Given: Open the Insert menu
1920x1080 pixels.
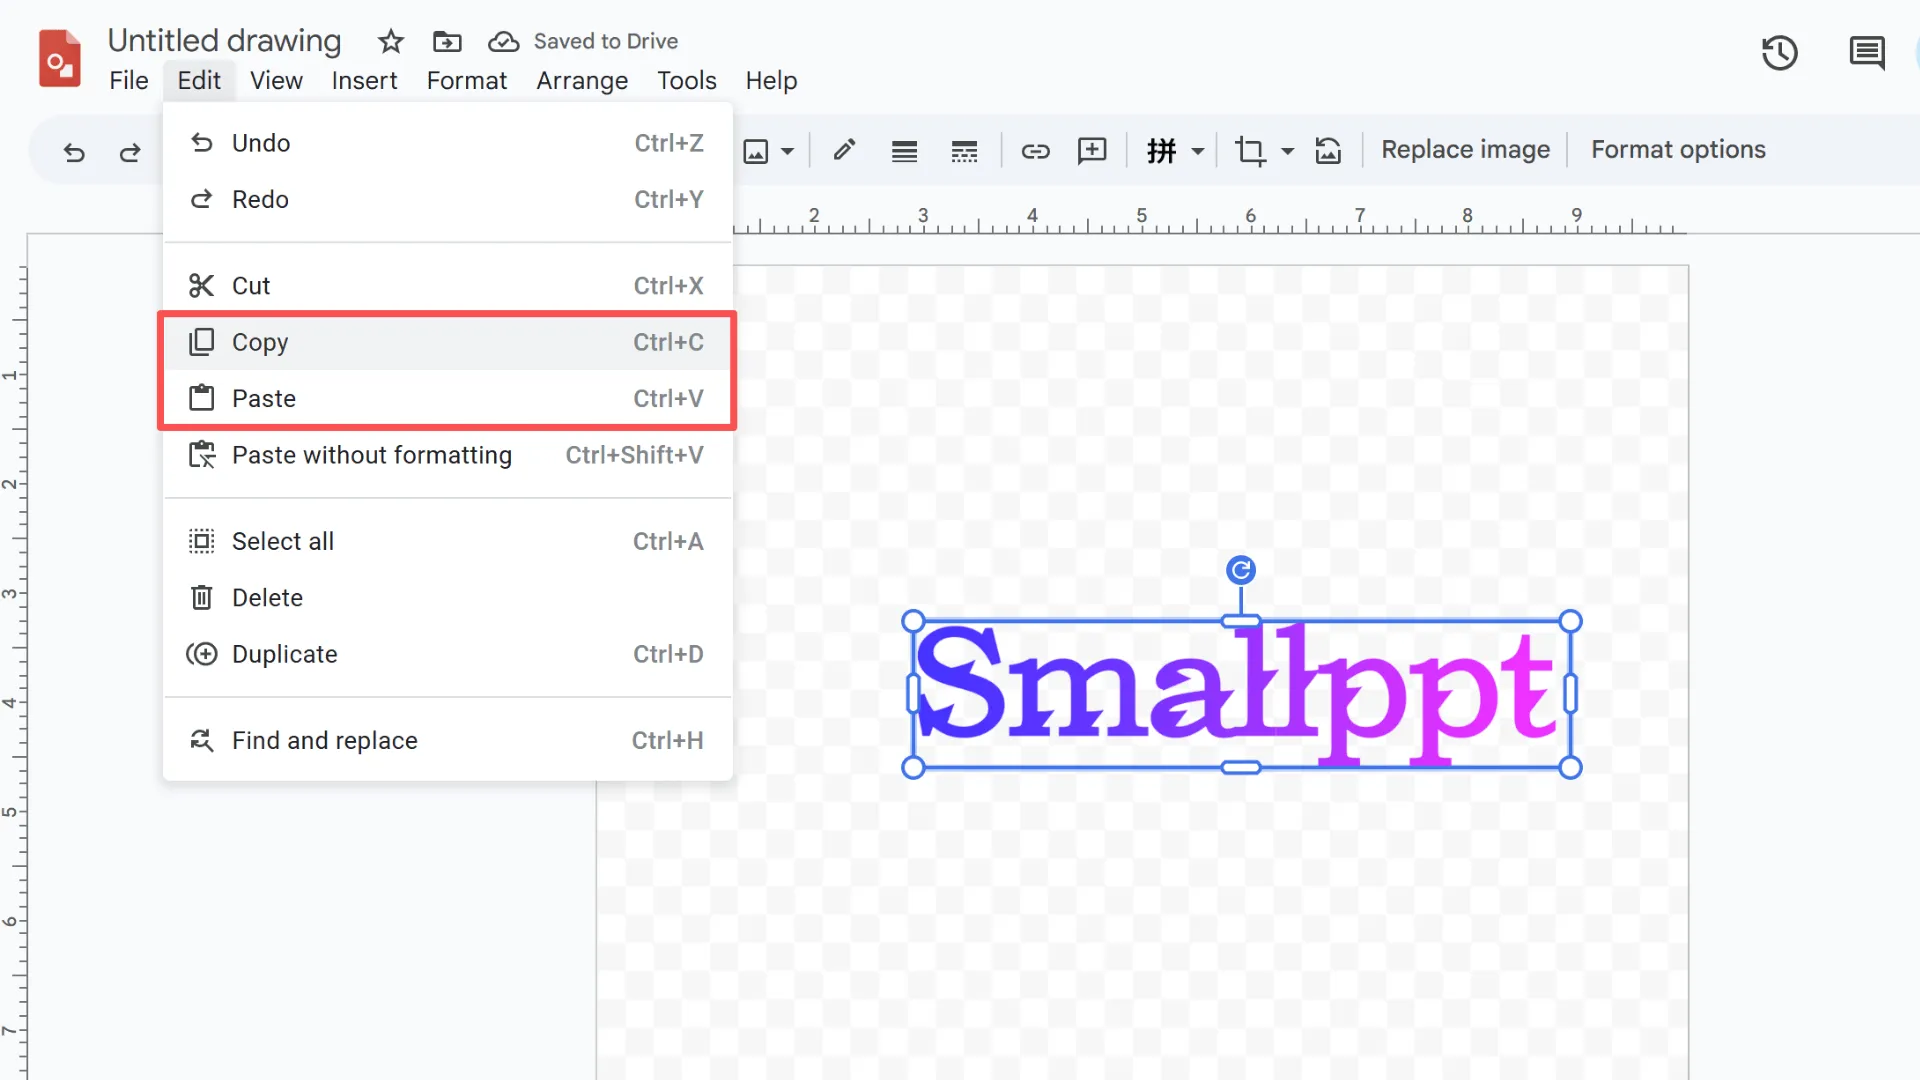Looking at the screenshot, I should tap(364, 81).
